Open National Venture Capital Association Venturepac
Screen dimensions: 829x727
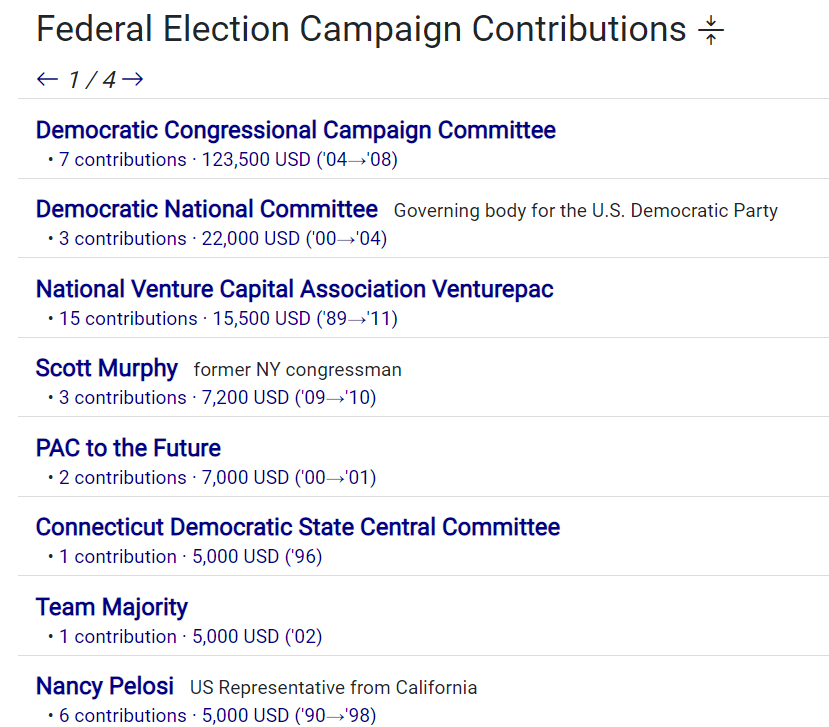pyautogui.click(x=294, y=289)
